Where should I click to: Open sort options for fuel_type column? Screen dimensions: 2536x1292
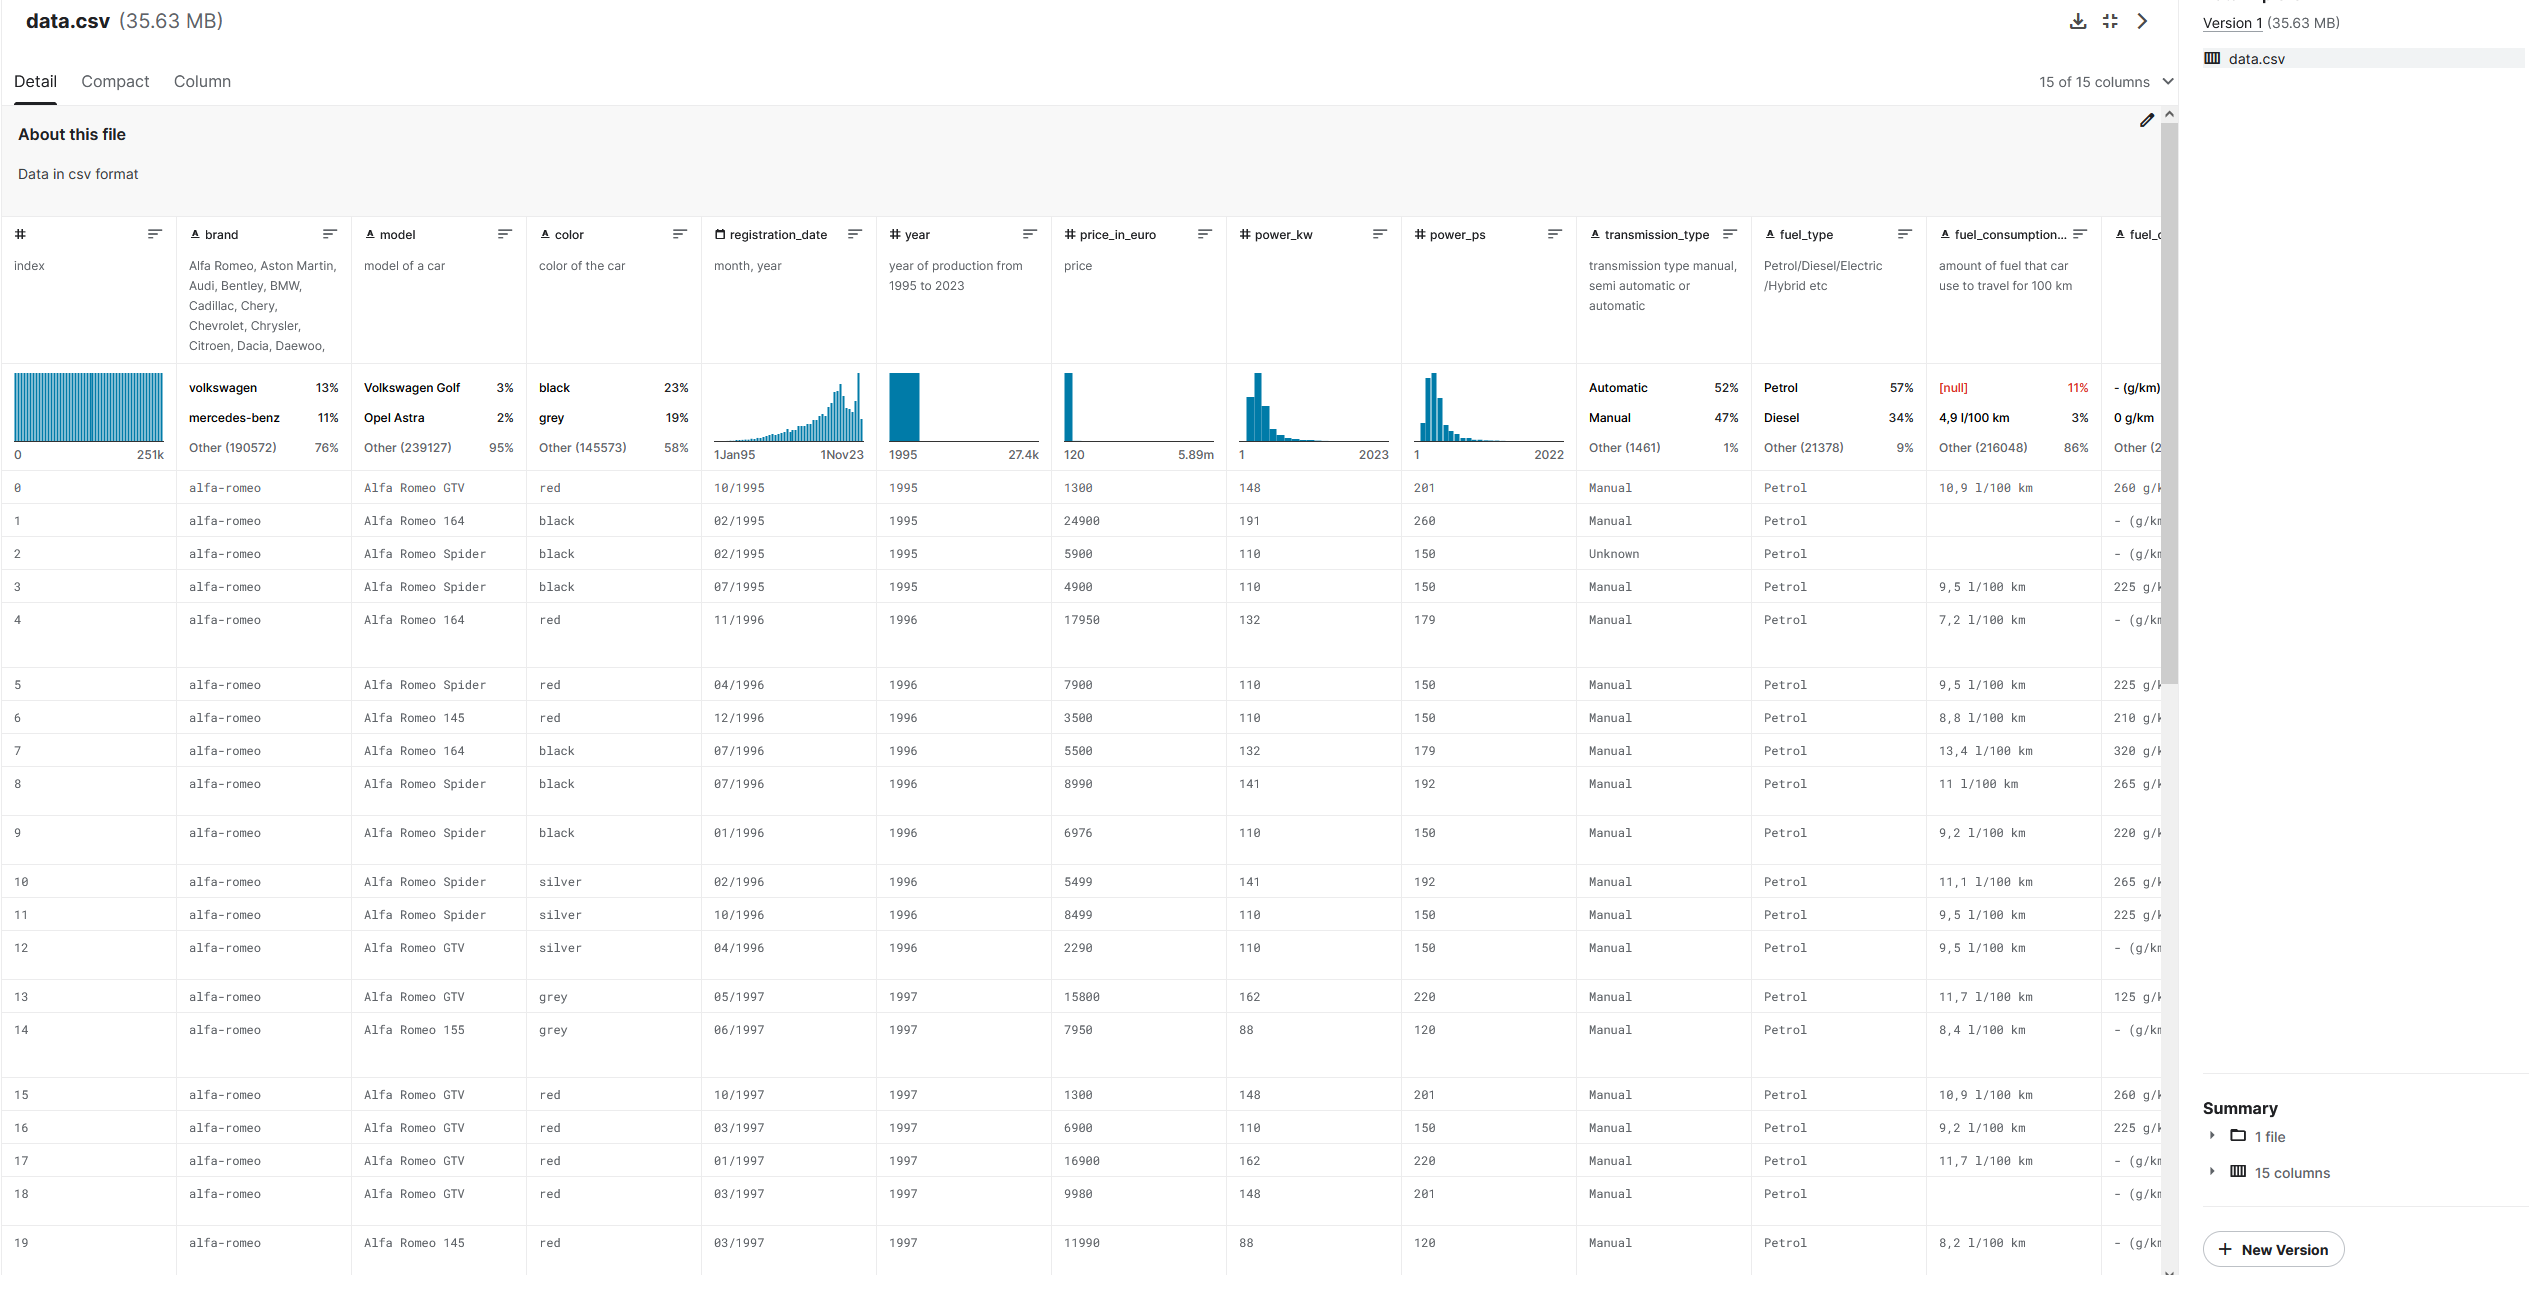click(x=1904, y=234)
